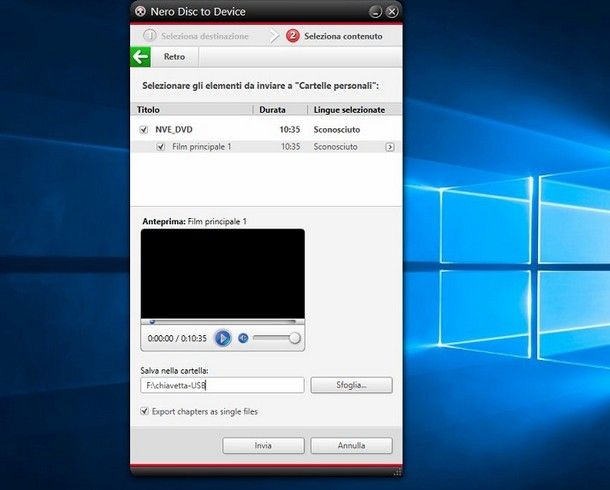The width and height of the screenshot is (610, 490).
Task: Toggle Export chapters as single files
Action: click(144, 411)
